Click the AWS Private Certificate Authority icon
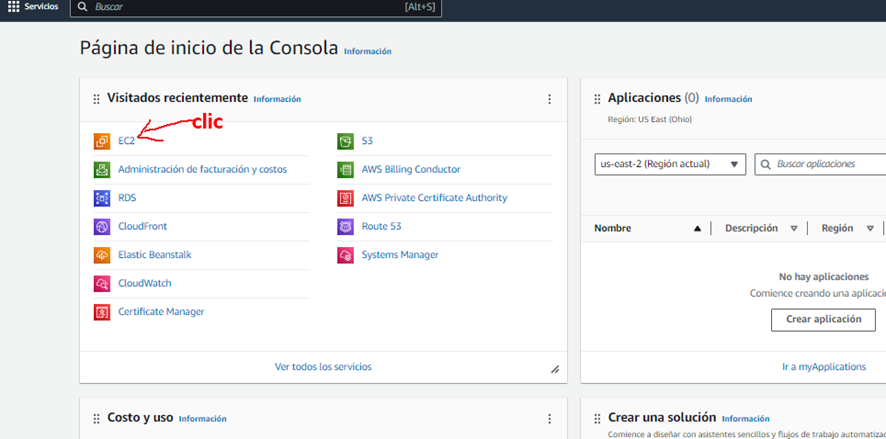This screenshot has height=439, width=886. 345,198
